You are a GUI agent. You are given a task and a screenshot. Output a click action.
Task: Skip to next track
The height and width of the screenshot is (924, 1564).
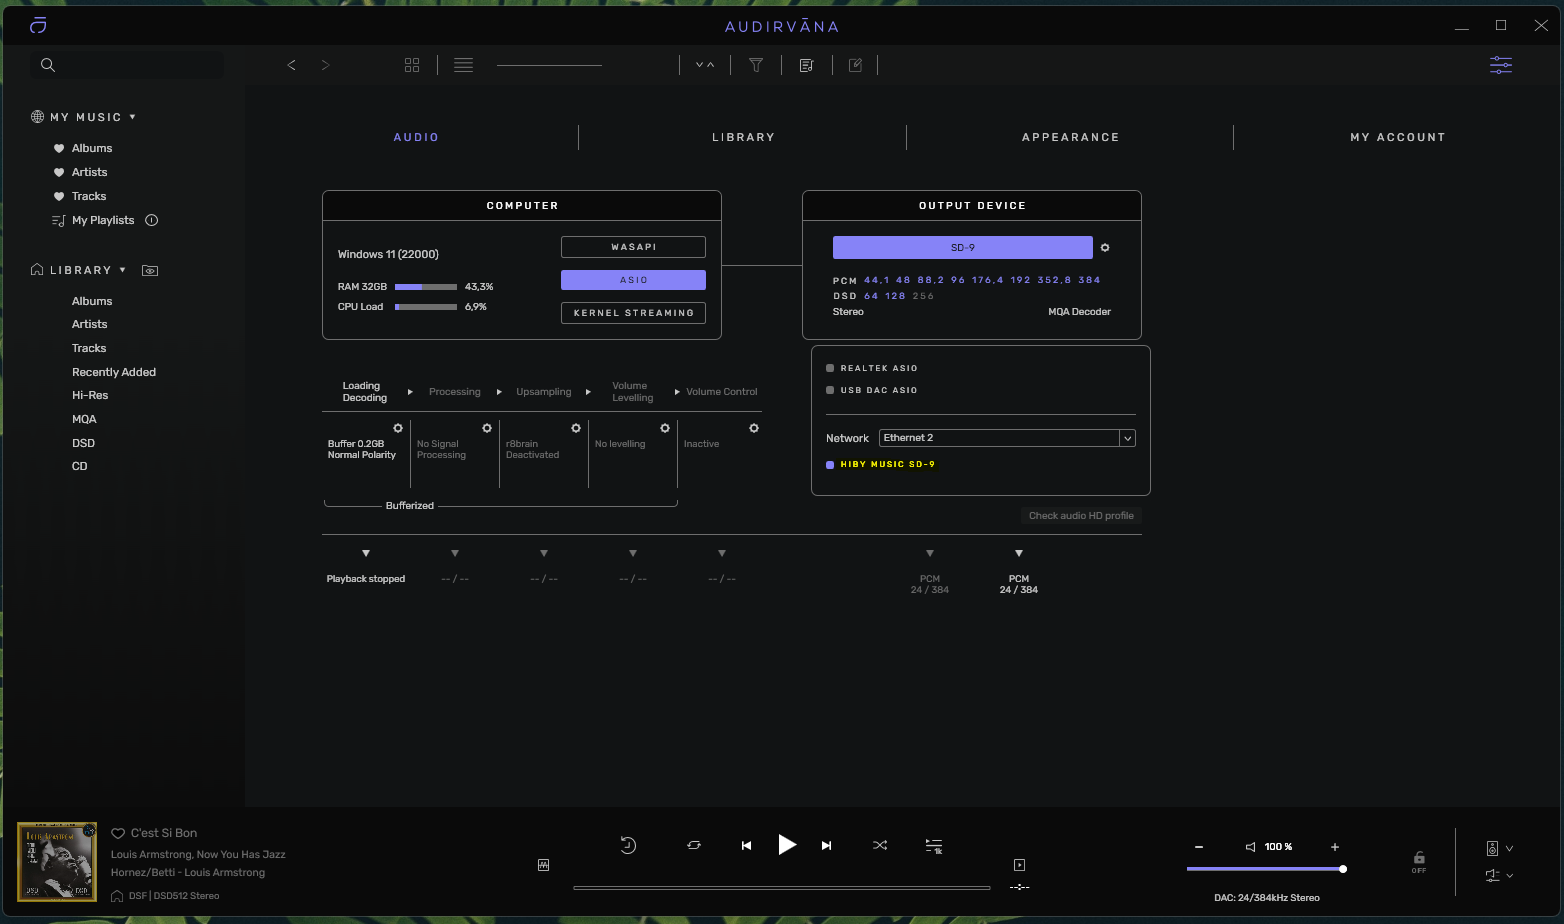(826, 845)
